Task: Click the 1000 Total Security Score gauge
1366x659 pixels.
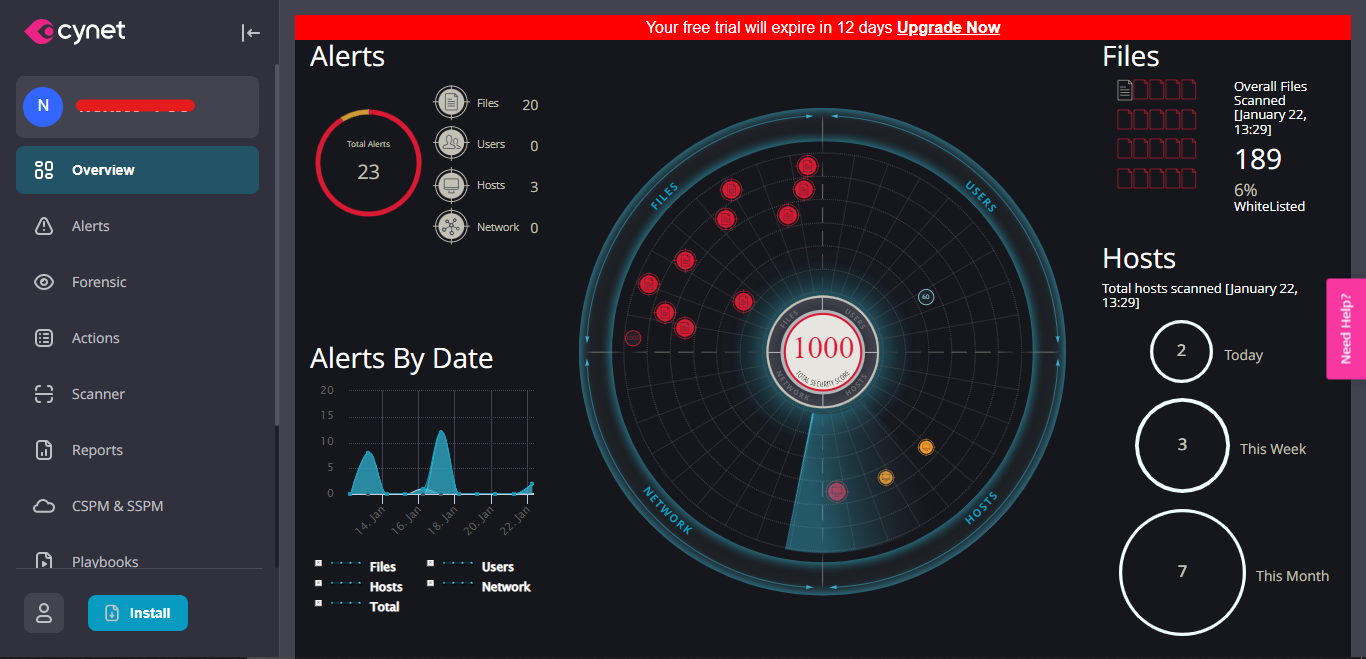Action: click(x=823, y=349)
